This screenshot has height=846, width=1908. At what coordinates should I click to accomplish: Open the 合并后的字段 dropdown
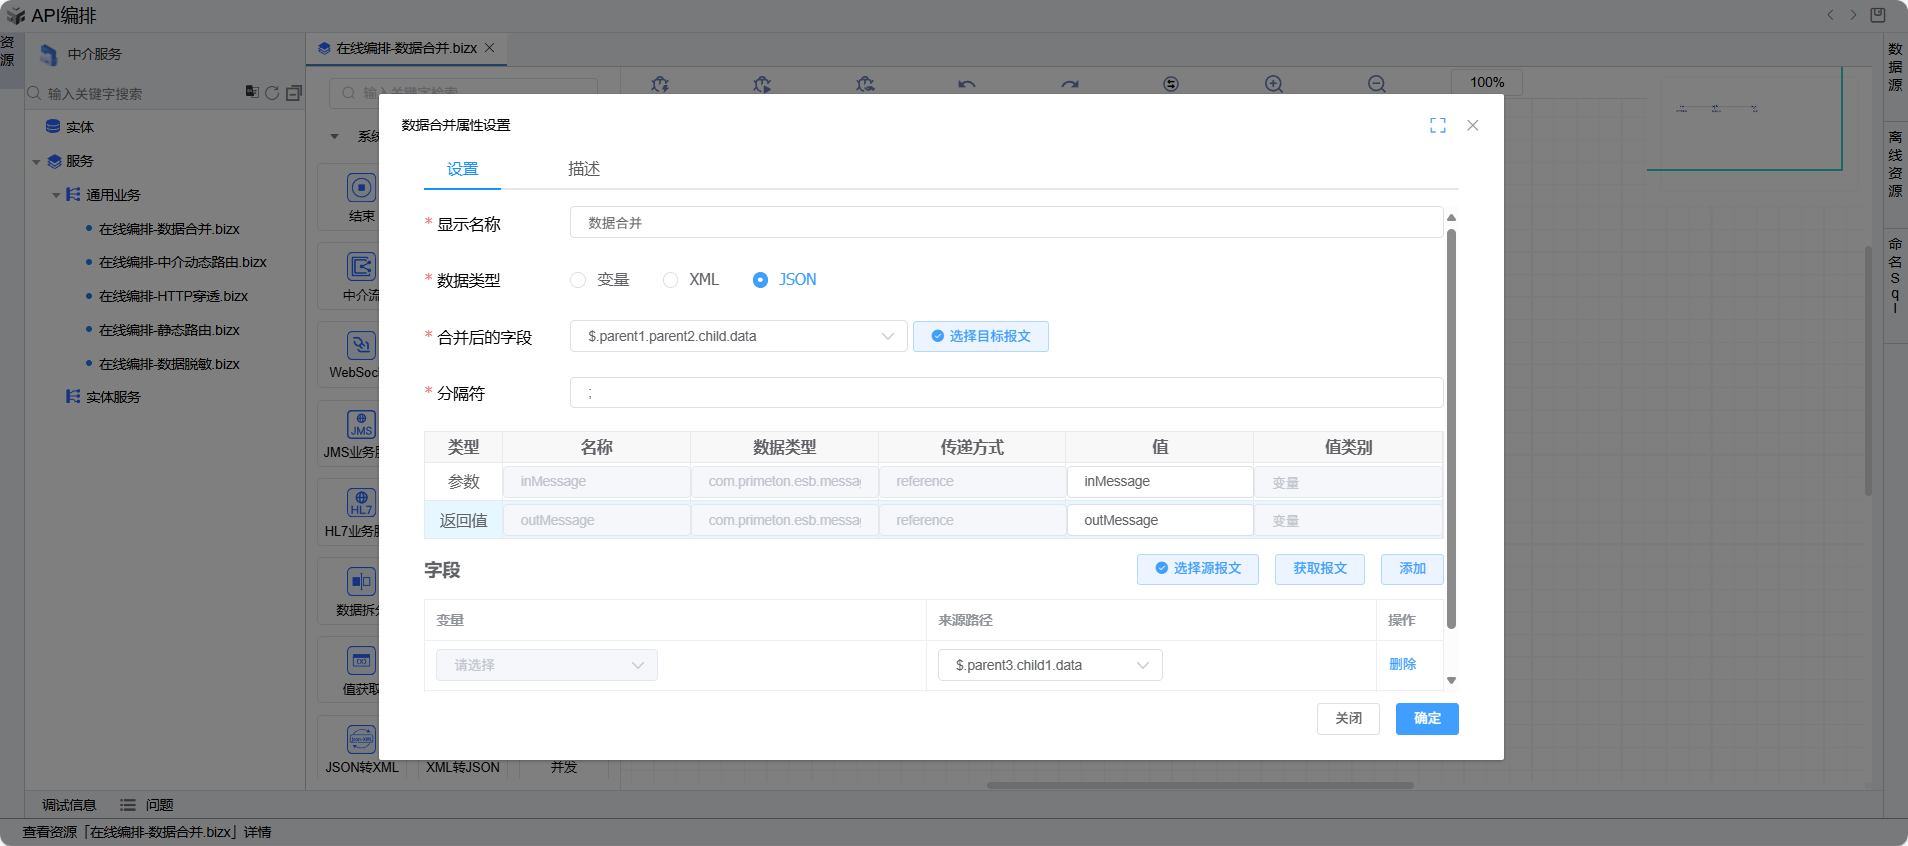738,336
